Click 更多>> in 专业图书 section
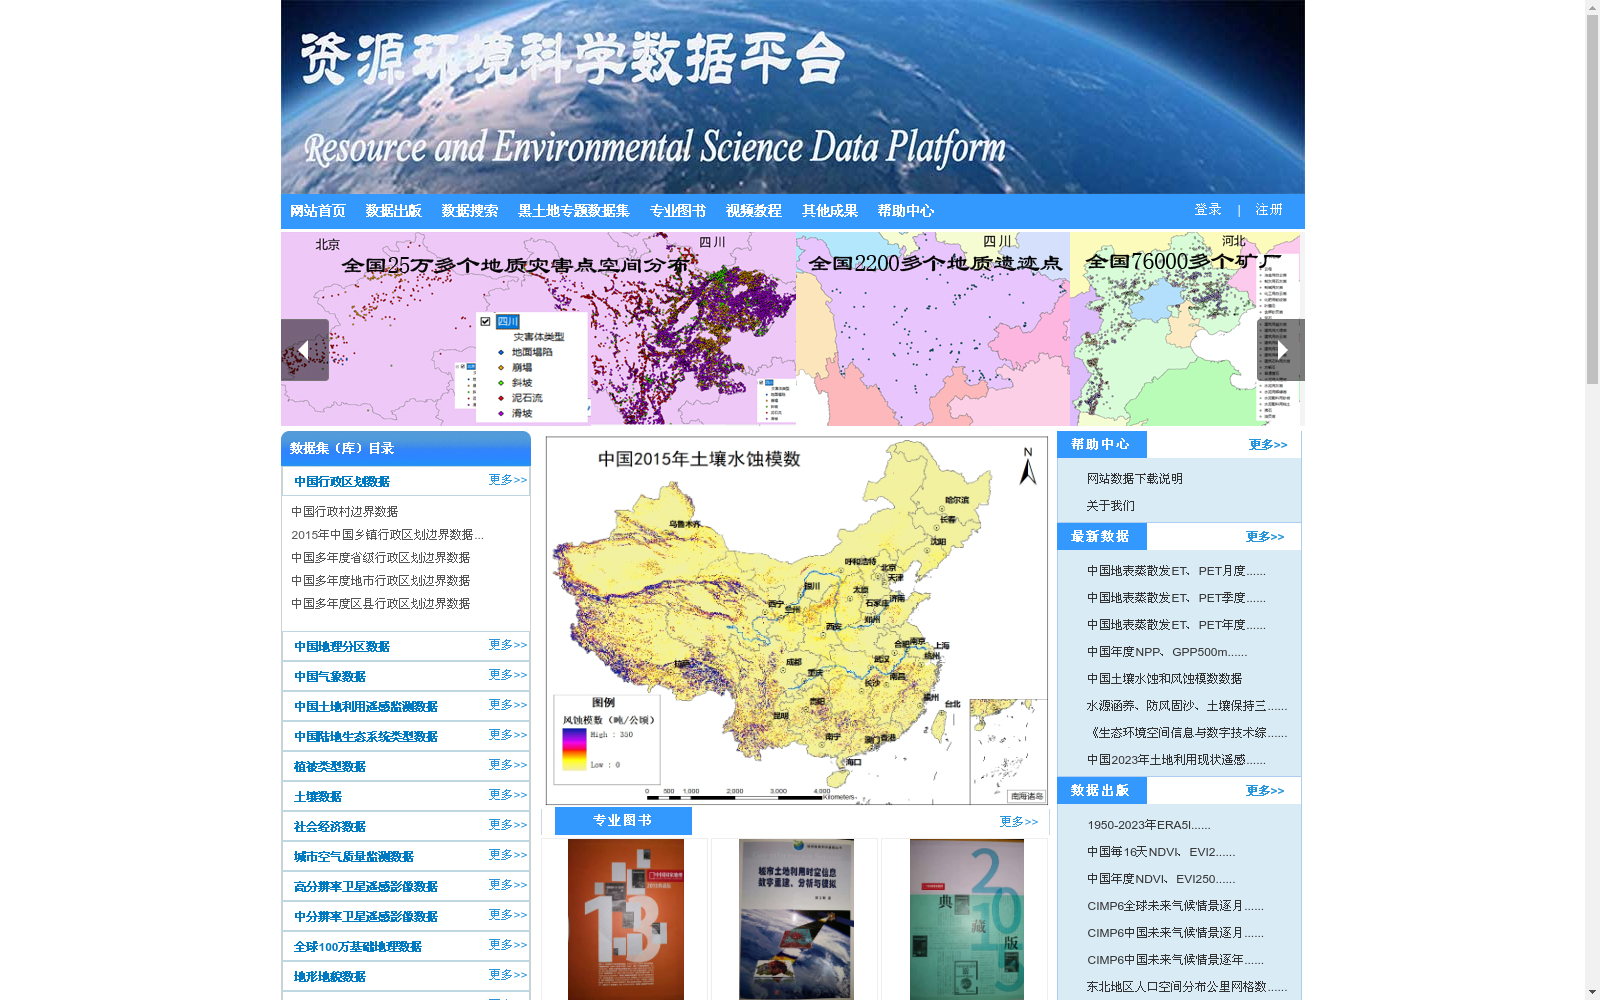This screenshot has width=1600, height=1000. [x=1019, y=822]
